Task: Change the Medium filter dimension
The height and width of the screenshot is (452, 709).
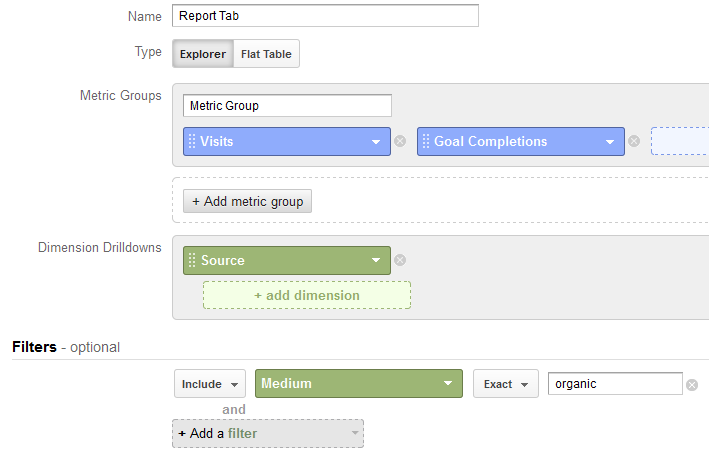Action: tap(359, 384)
